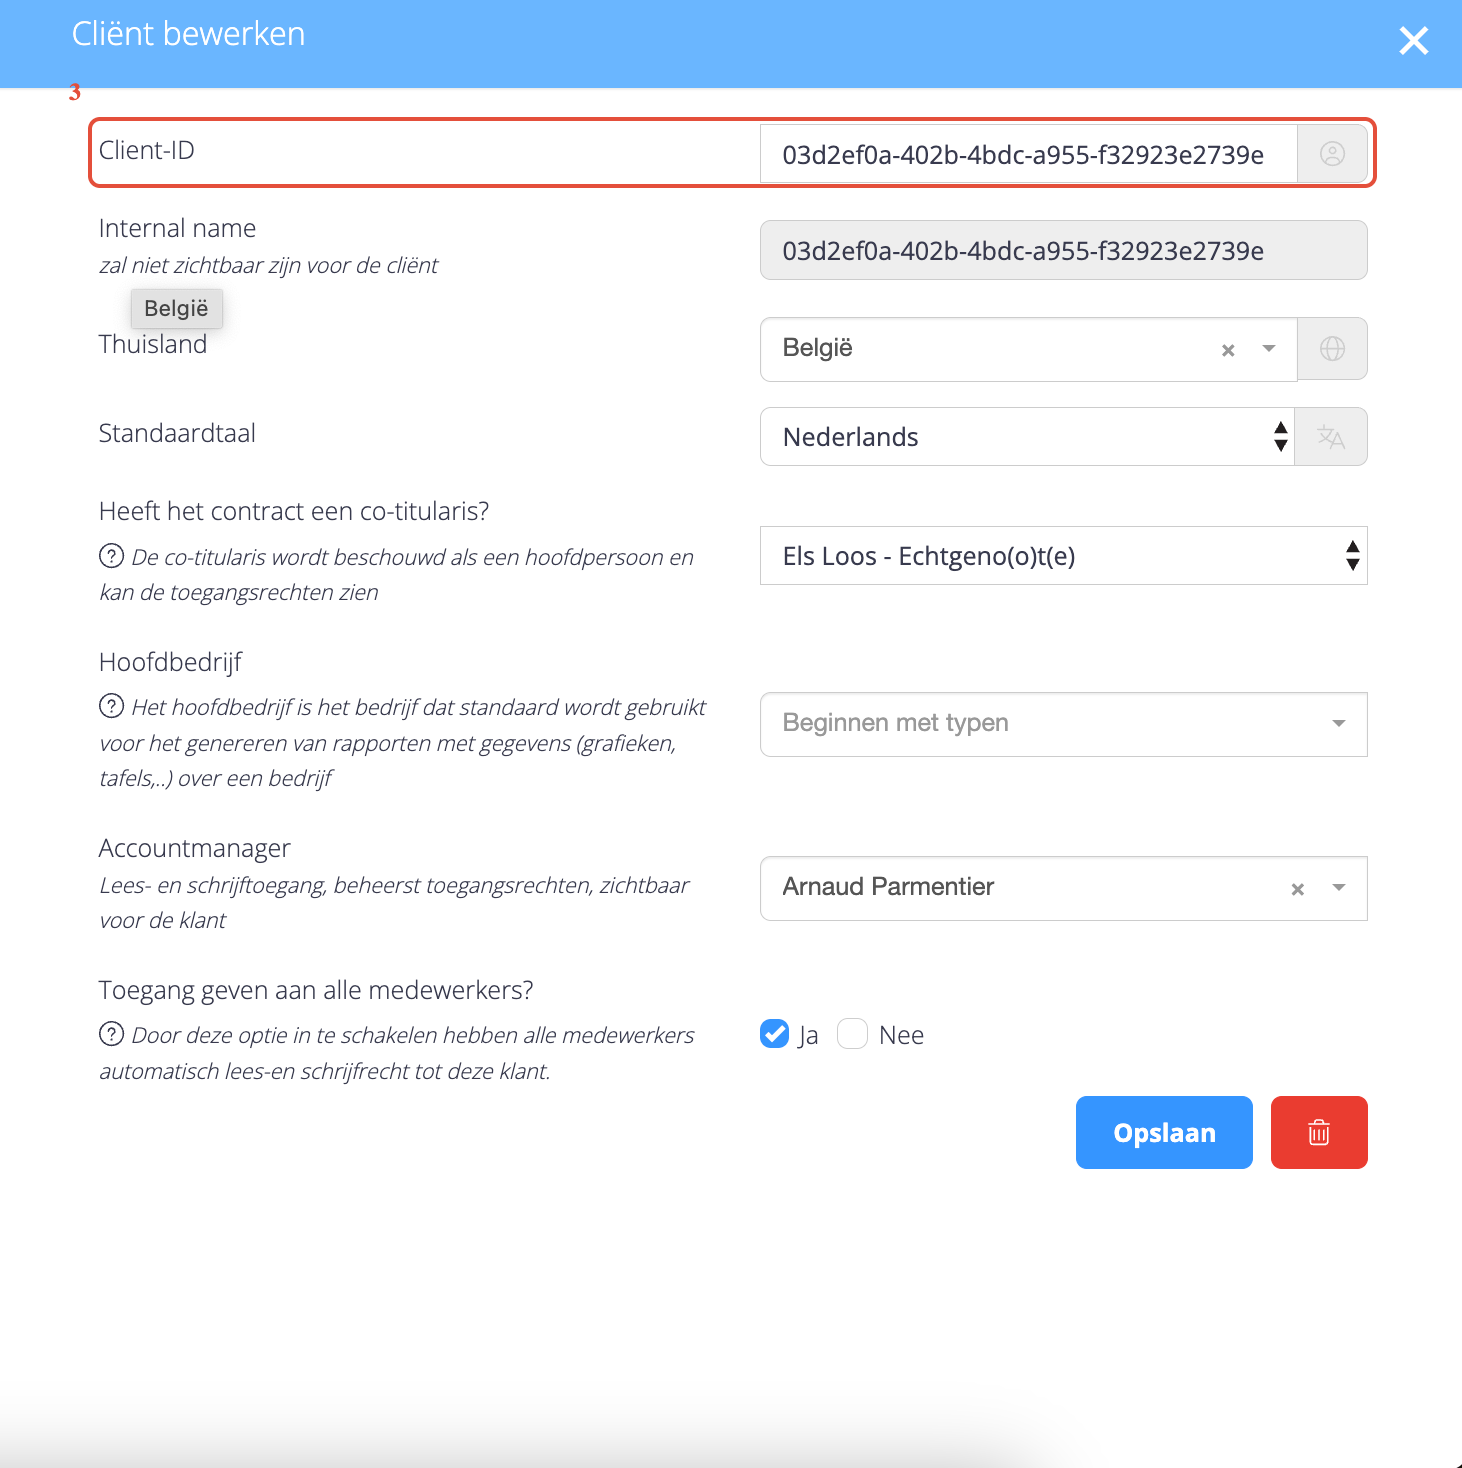Open the Standaardtaal Nederlands dropdown
The image size is (1462, 1468).
click(x=1027, y=437)
